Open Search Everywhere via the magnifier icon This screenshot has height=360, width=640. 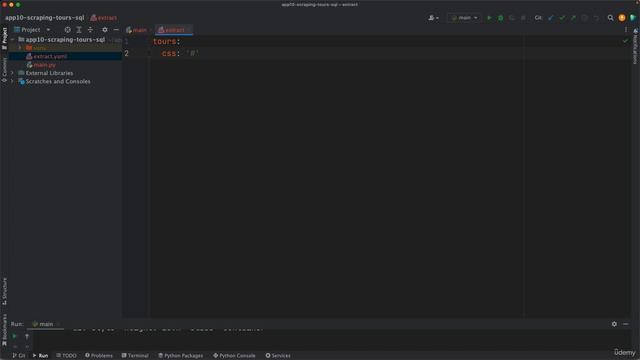click(610, 18)
